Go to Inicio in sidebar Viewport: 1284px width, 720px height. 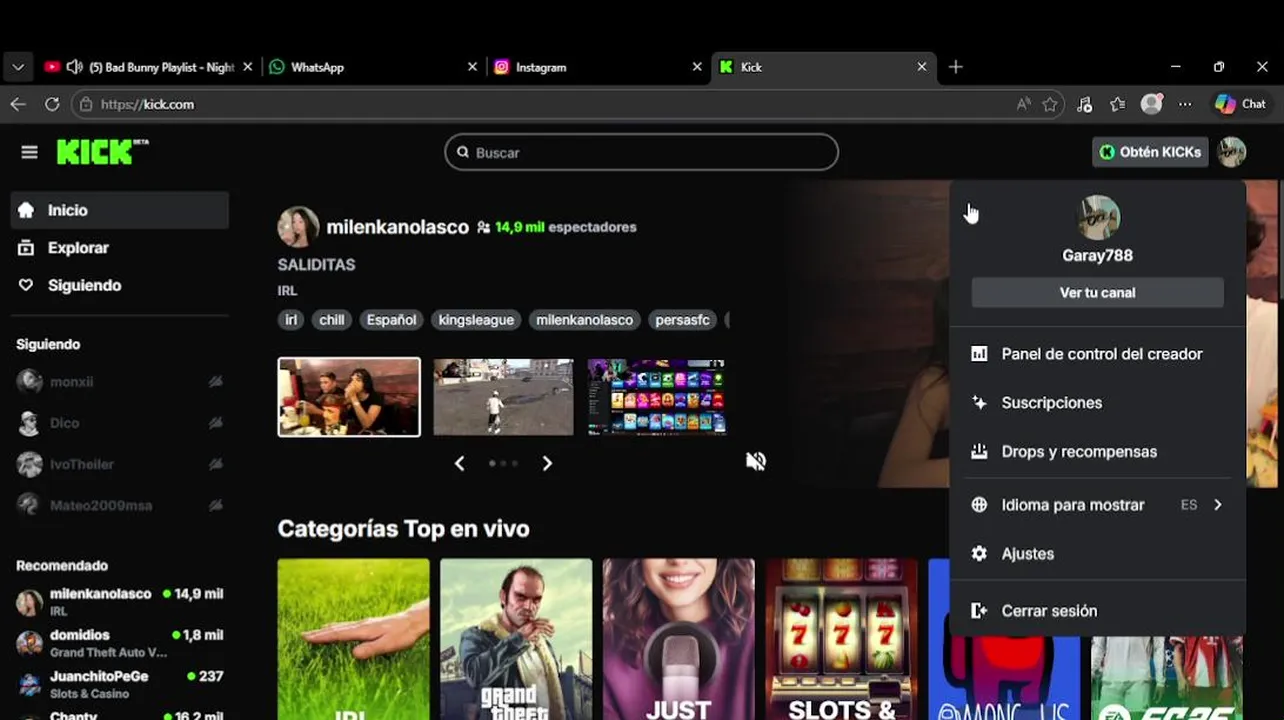[120, 210]
